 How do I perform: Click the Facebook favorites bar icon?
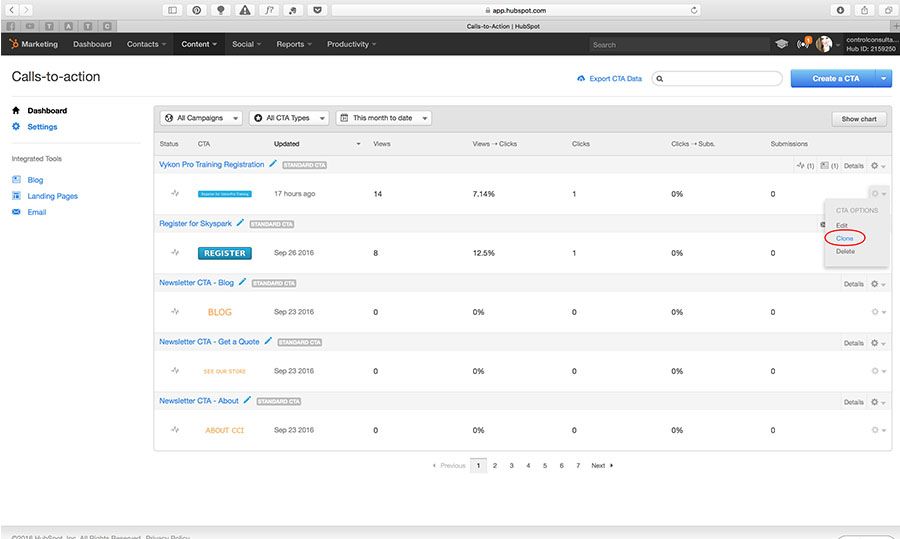click(x=10, y=26)
